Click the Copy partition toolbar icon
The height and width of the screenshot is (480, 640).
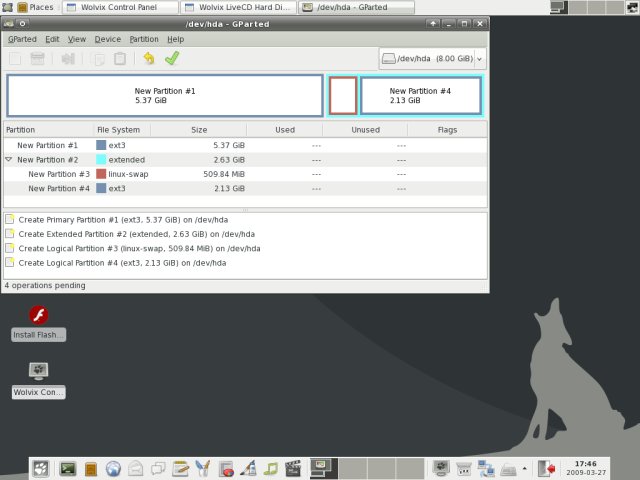[99, 59]
